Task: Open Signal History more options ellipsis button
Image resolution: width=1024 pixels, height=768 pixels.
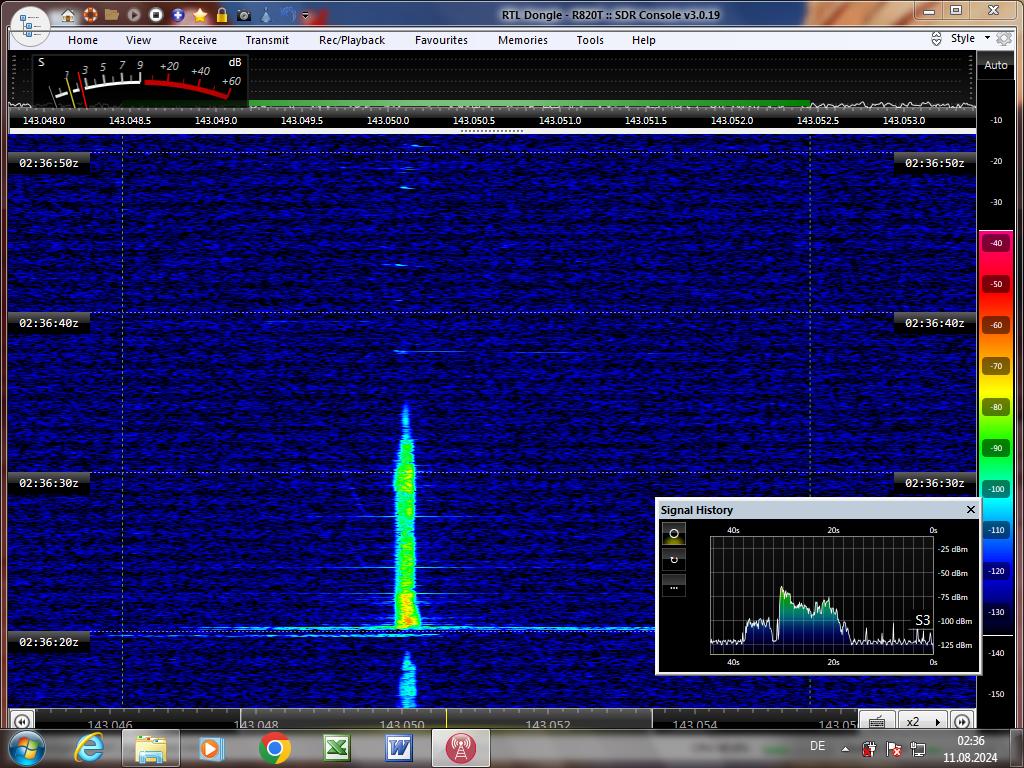Action: point(674,586)
